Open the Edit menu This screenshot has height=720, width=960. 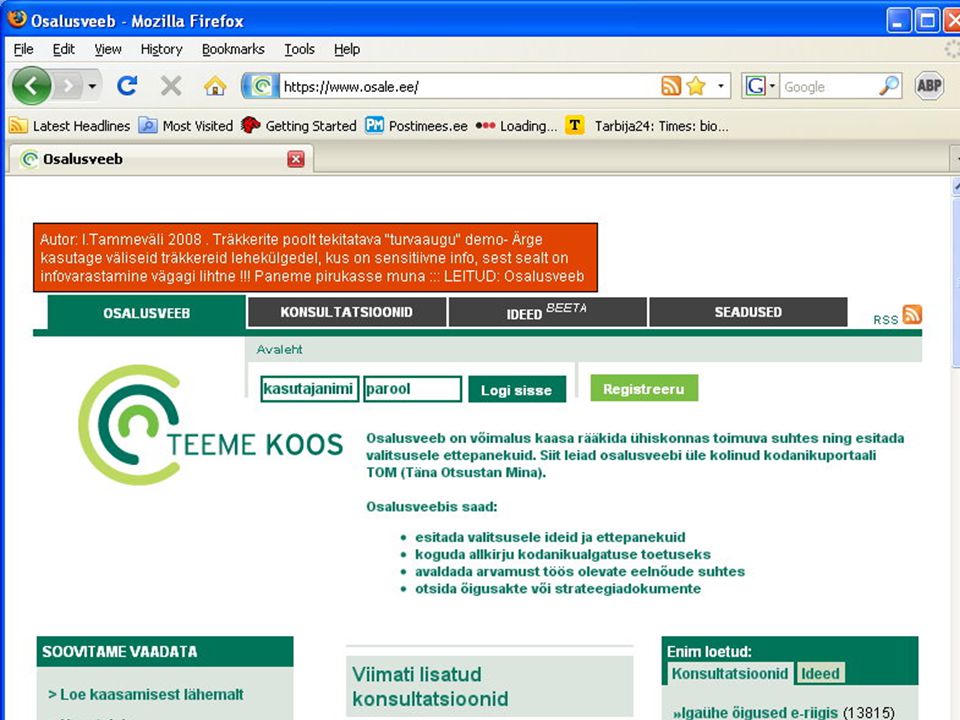click(x=63, y=49)
